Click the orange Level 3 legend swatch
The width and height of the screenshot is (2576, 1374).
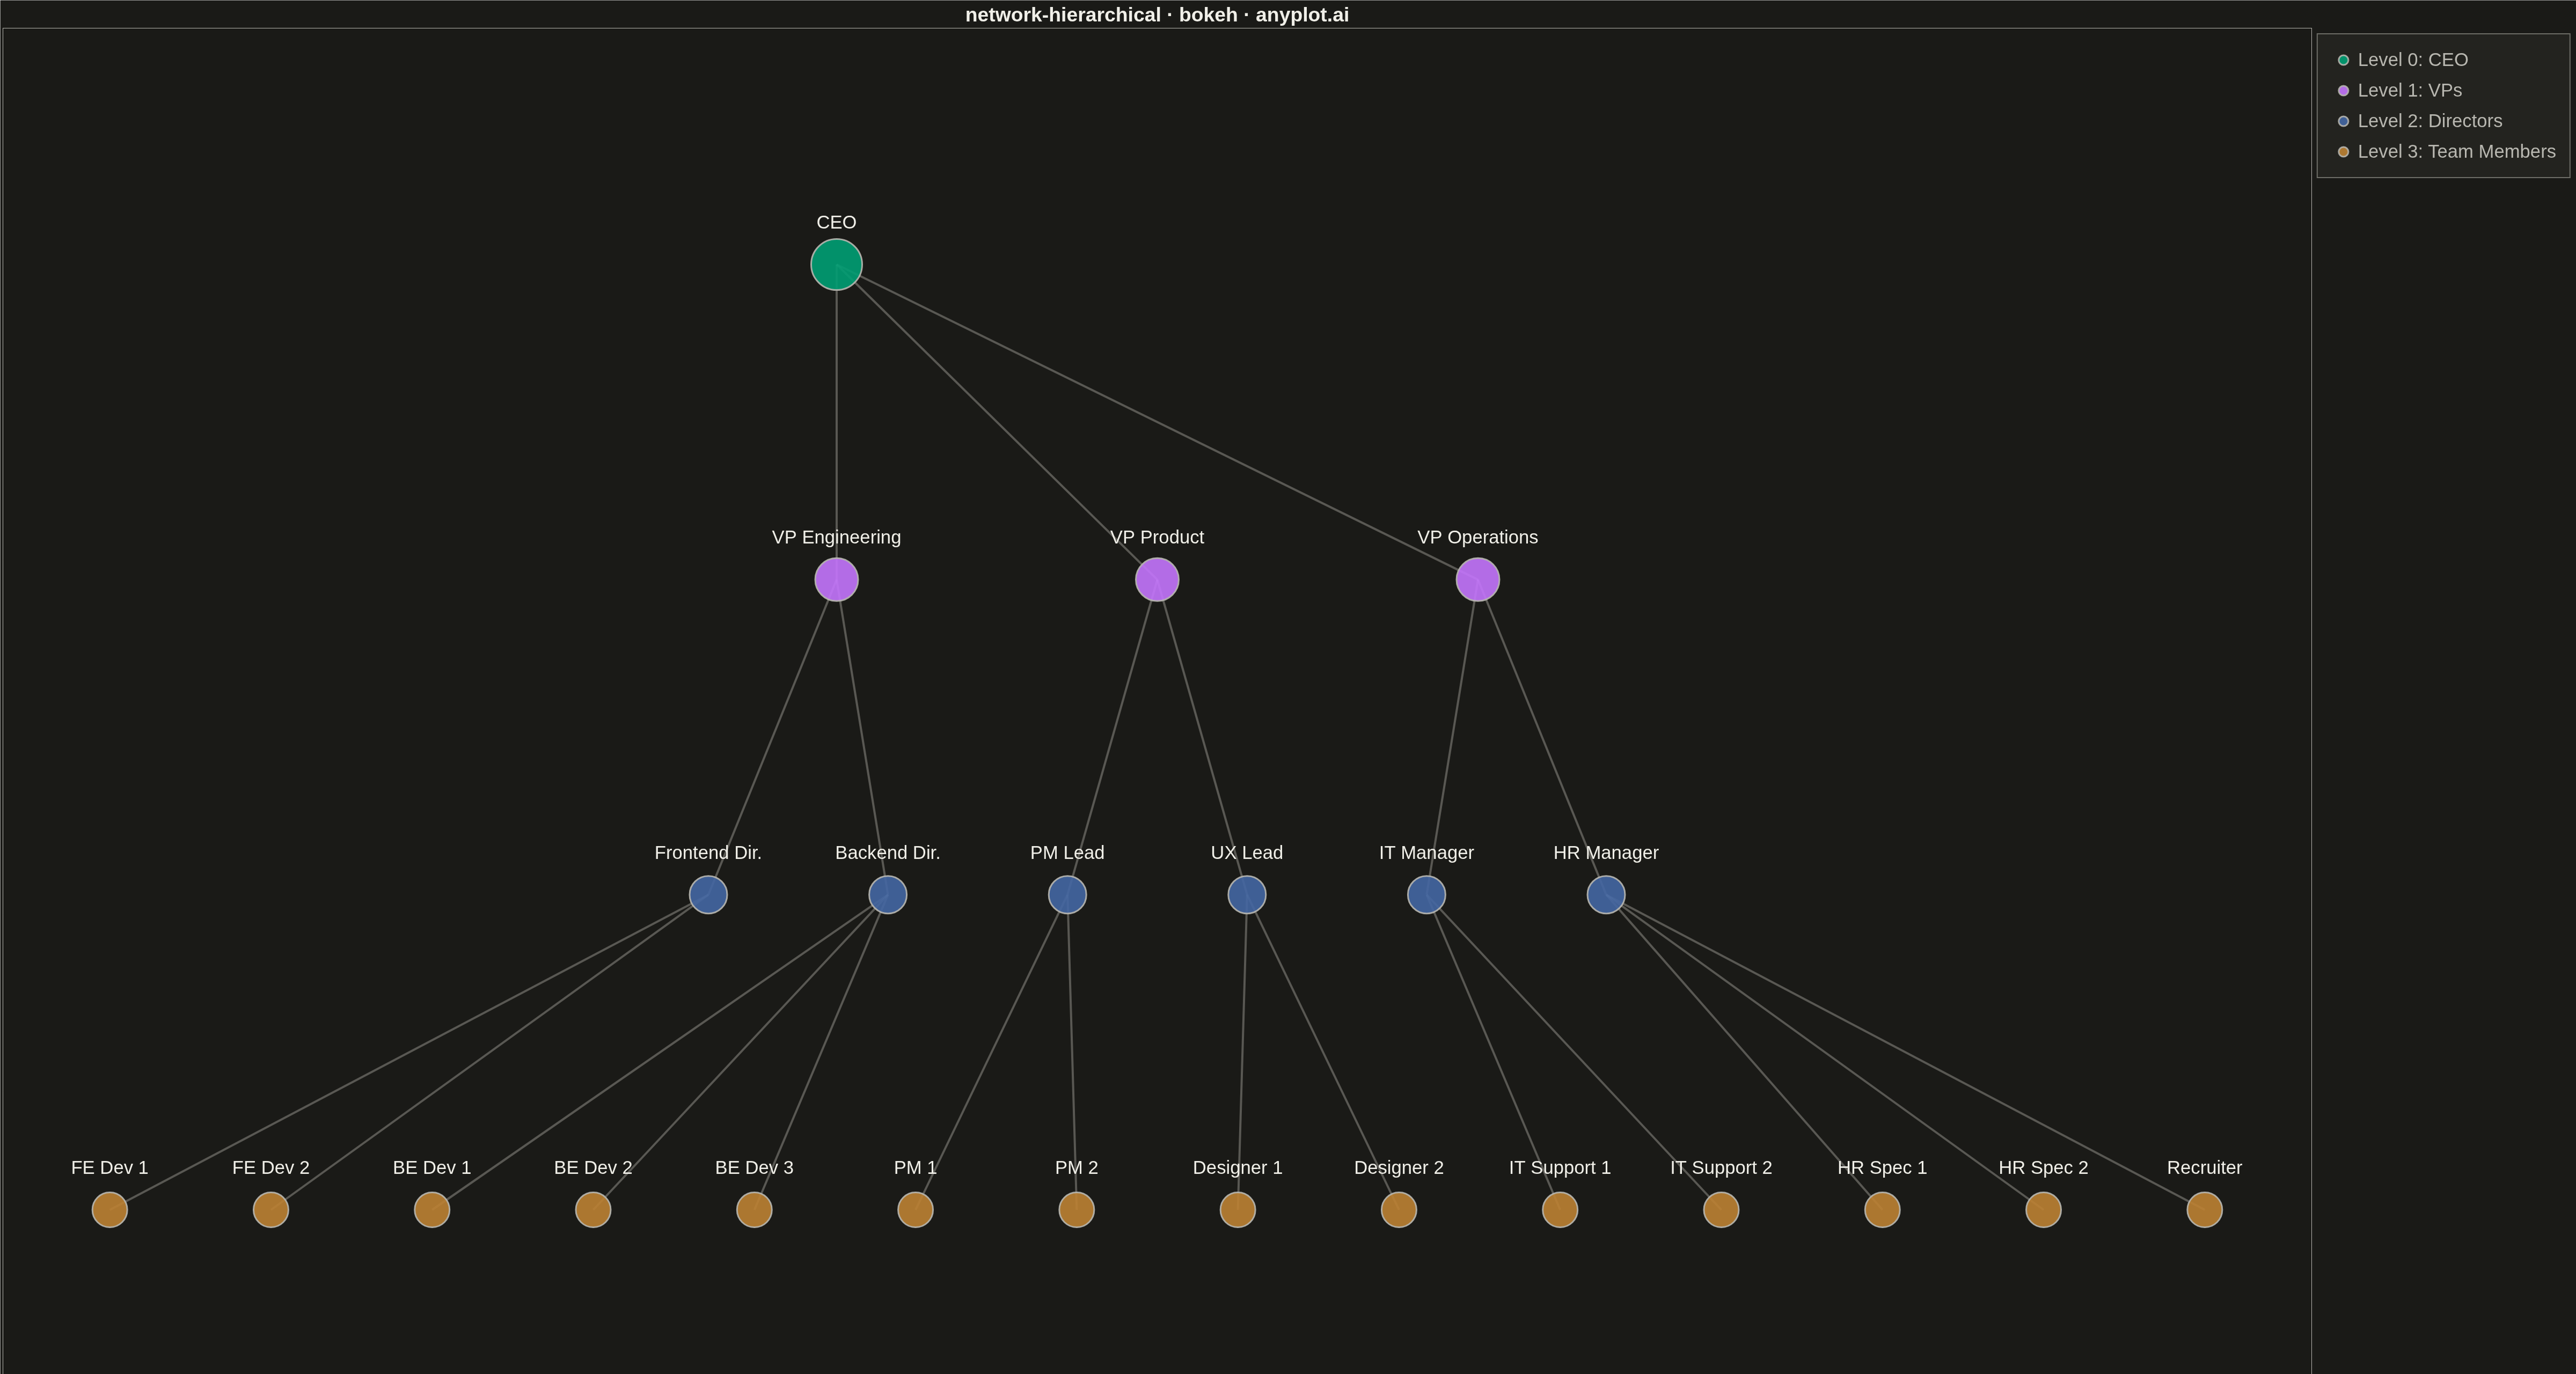[x=2343, y=152]
